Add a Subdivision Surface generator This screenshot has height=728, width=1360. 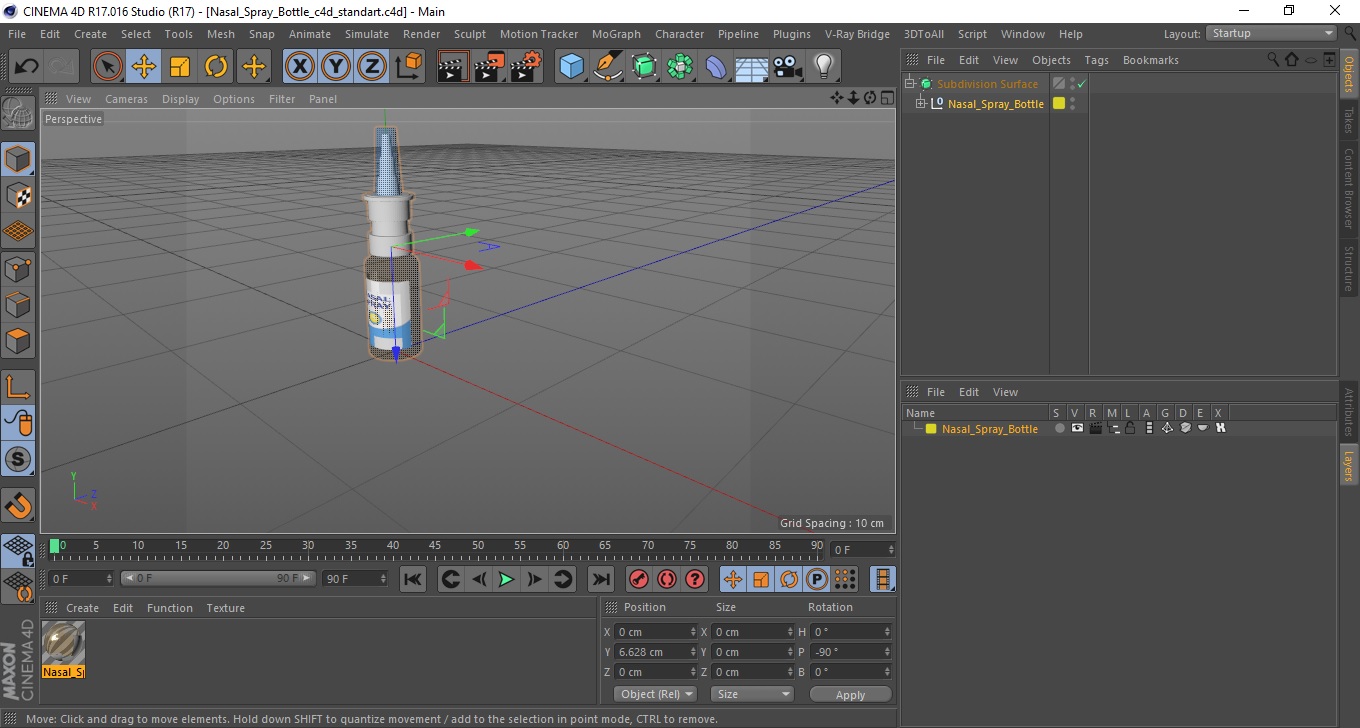tap(644, 67)
